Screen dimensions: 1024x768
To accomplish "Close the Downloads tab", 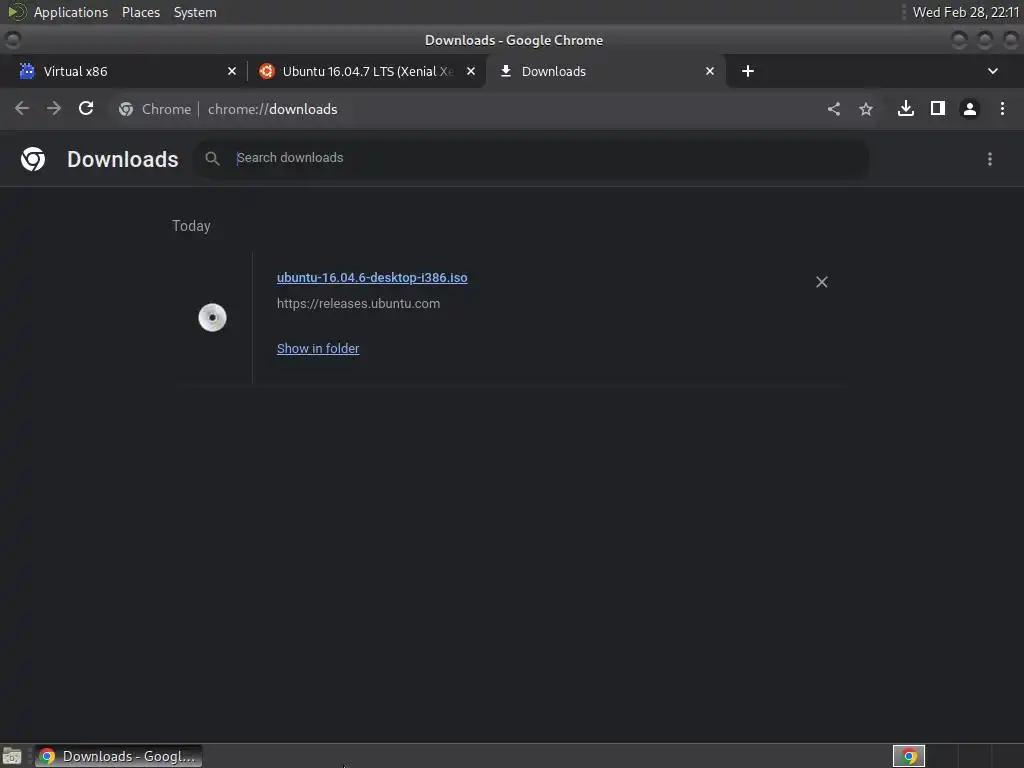I will tap(710, 71).
